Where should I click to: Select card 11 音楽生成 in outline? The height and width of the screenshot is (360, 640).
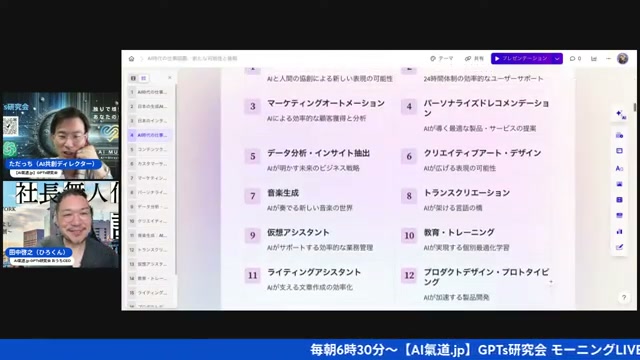click(149, 236)
